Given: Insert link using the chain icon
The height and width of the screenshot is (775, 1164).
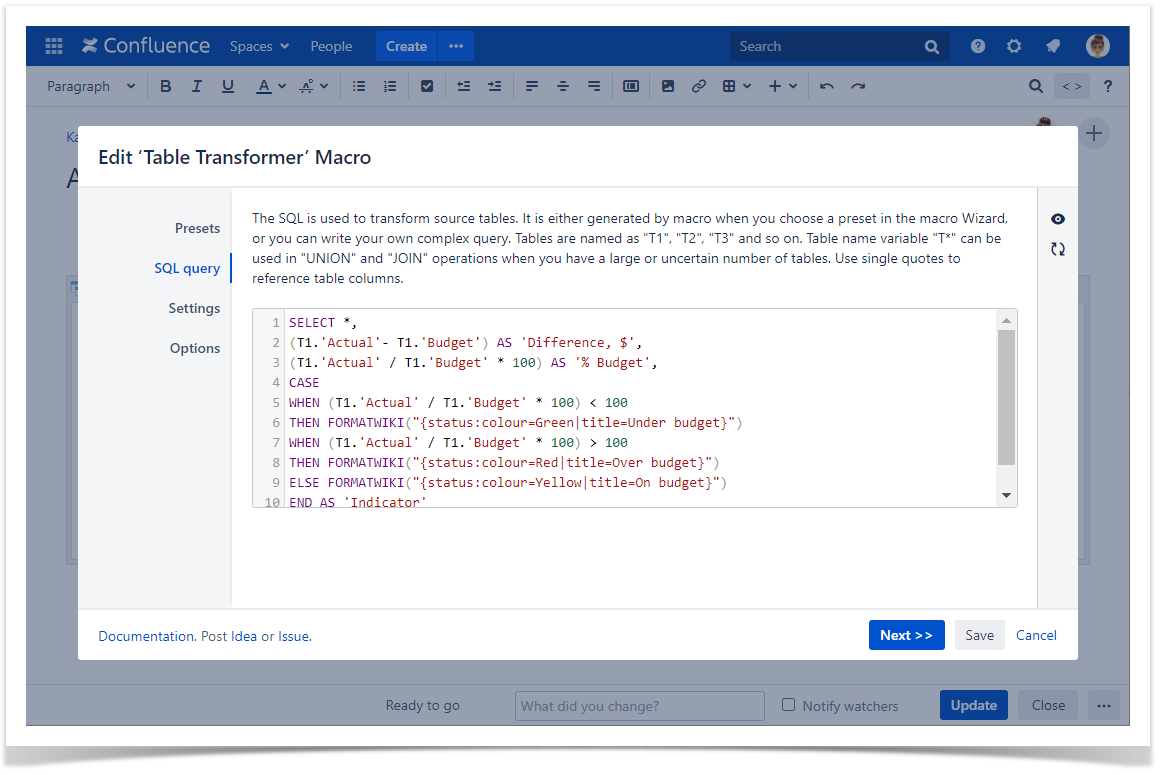Looking at the screenshot, I should (699, 87).
